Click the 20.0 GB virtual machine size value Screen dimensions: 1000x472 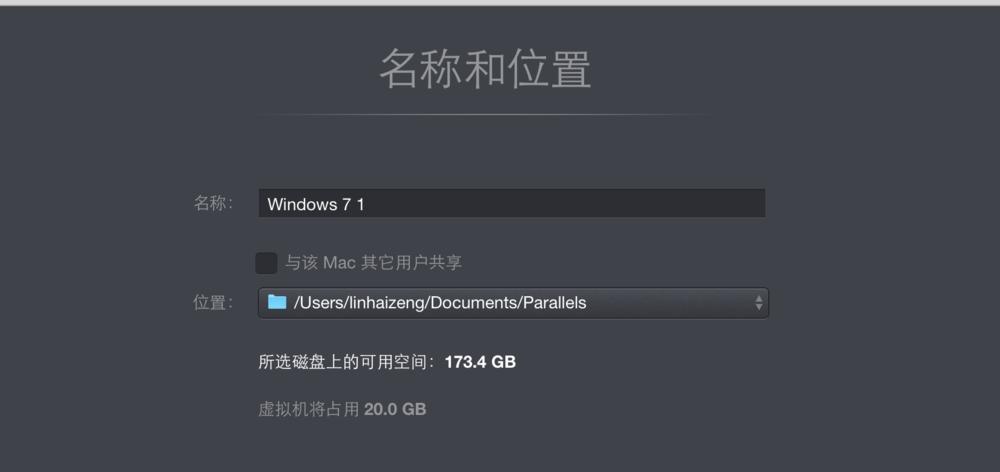pos(395,409)
